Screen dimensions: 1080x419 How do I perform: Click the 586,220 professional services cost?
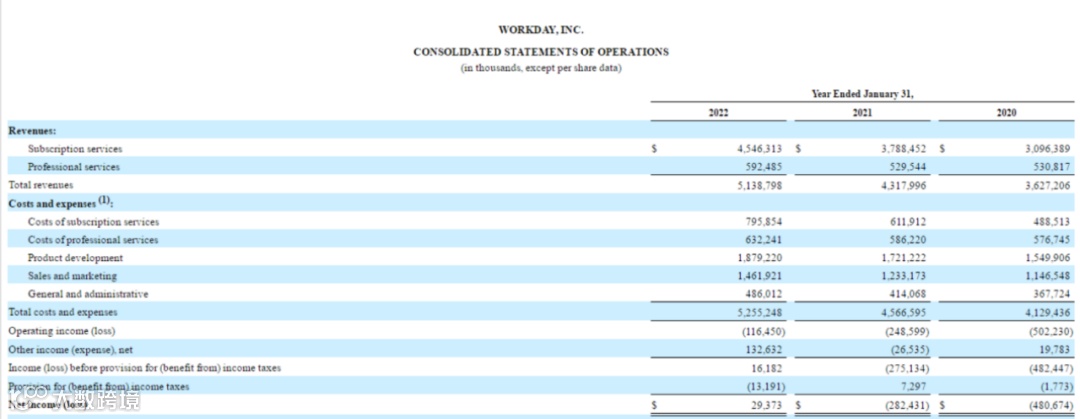[909, 240]
